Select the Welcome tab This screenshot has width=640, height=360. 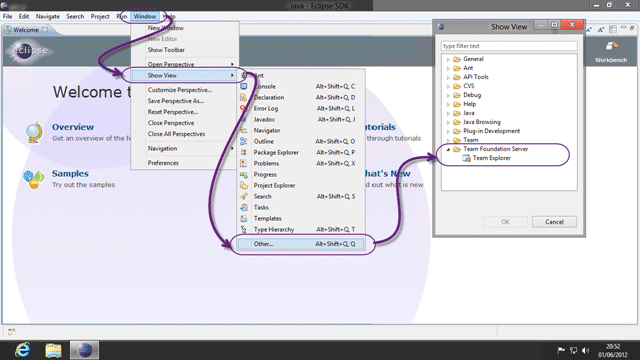[26, 30]
